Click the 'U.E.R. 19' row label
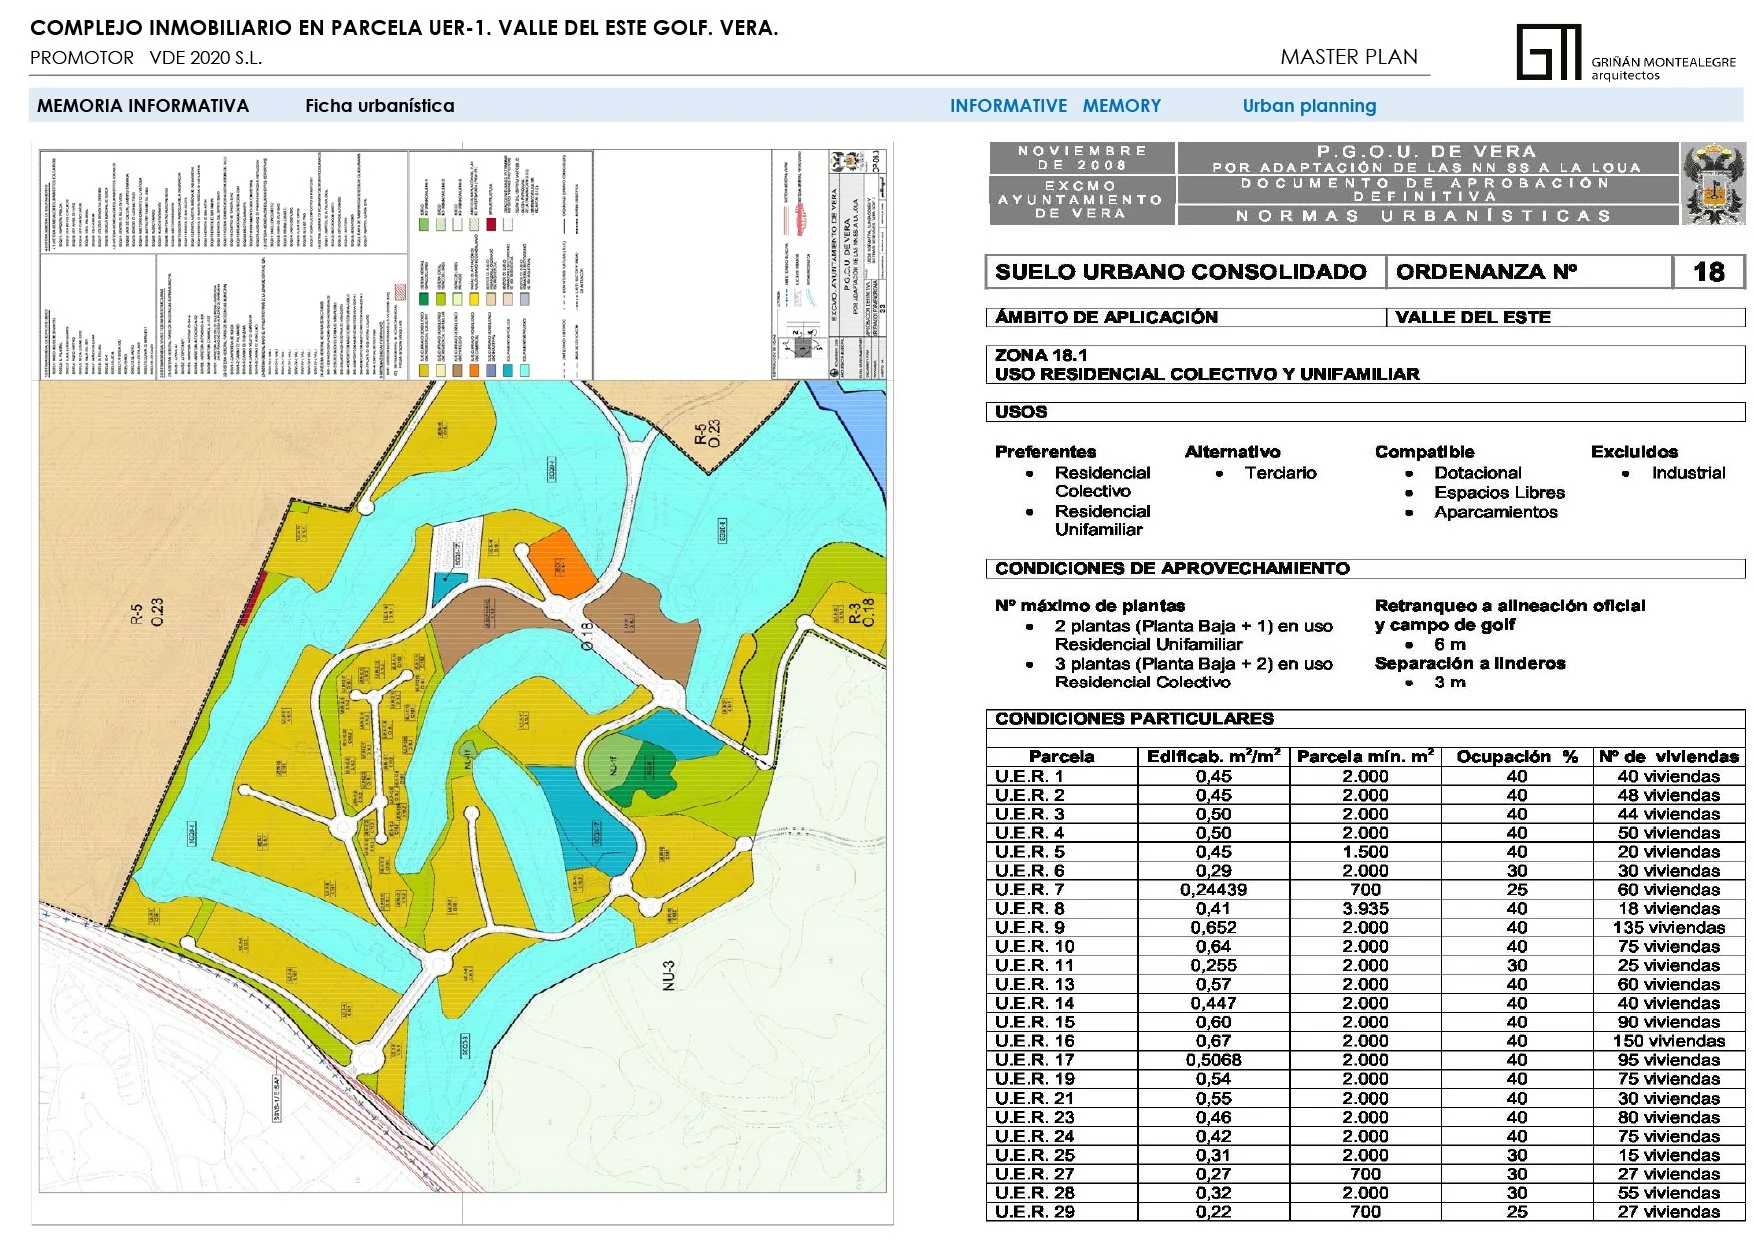1754x1240 pixels. coord(1034,1079)
